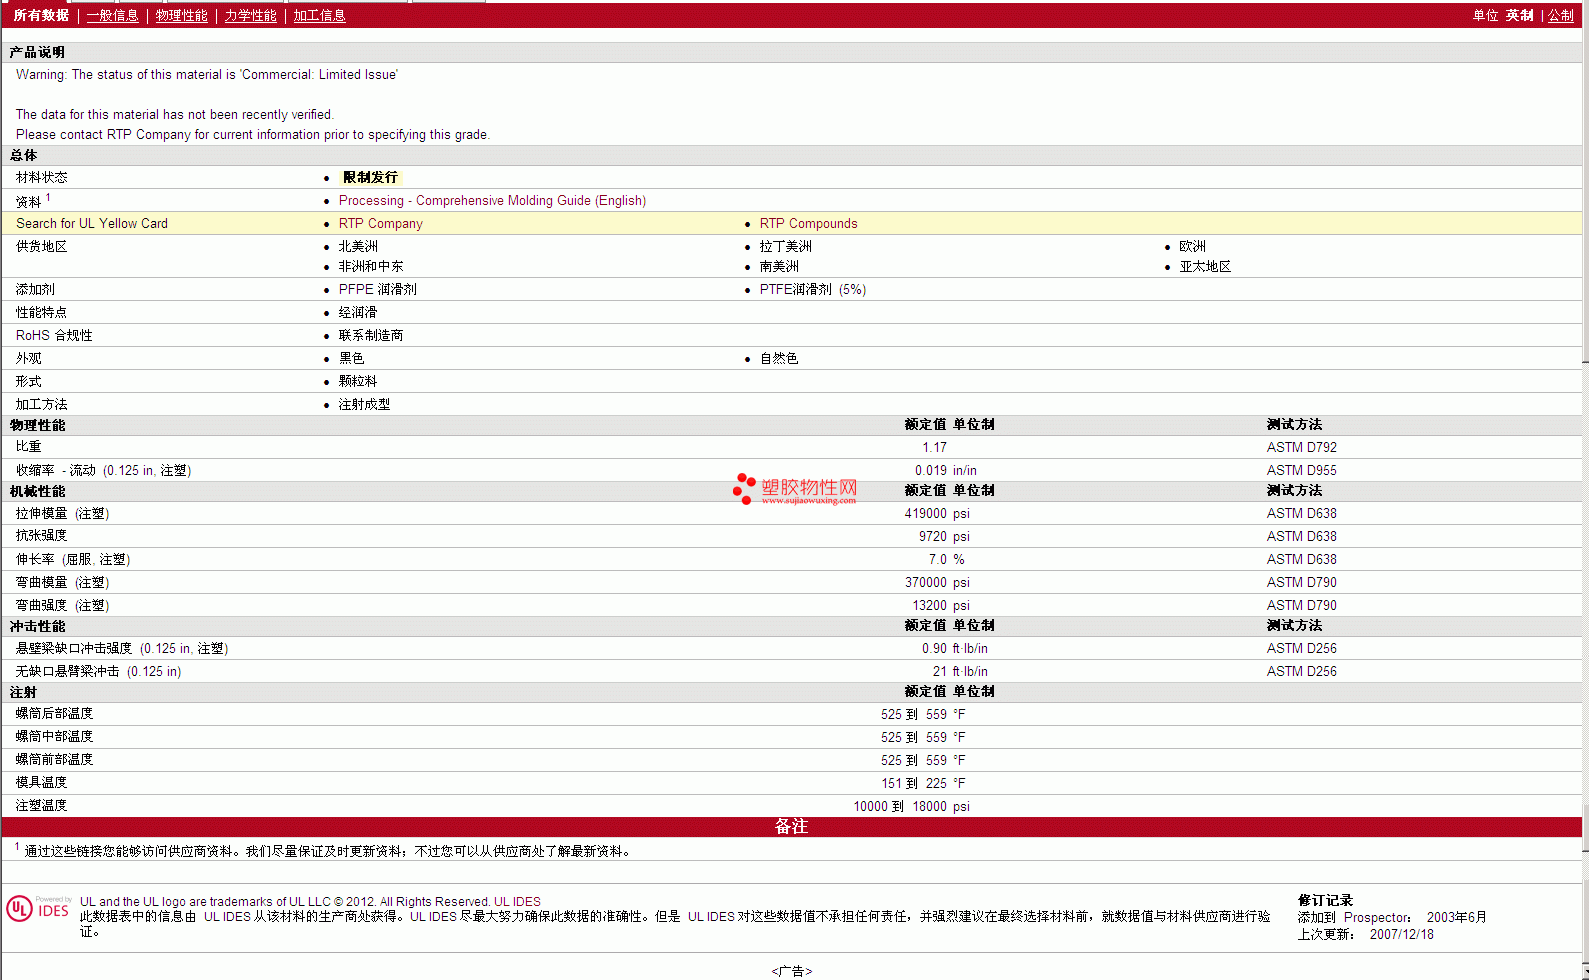This screenshot has width=1589, height=980.
Task: Click unnotched Izod value 21 ft·lb/in
Action: (960, 672)
